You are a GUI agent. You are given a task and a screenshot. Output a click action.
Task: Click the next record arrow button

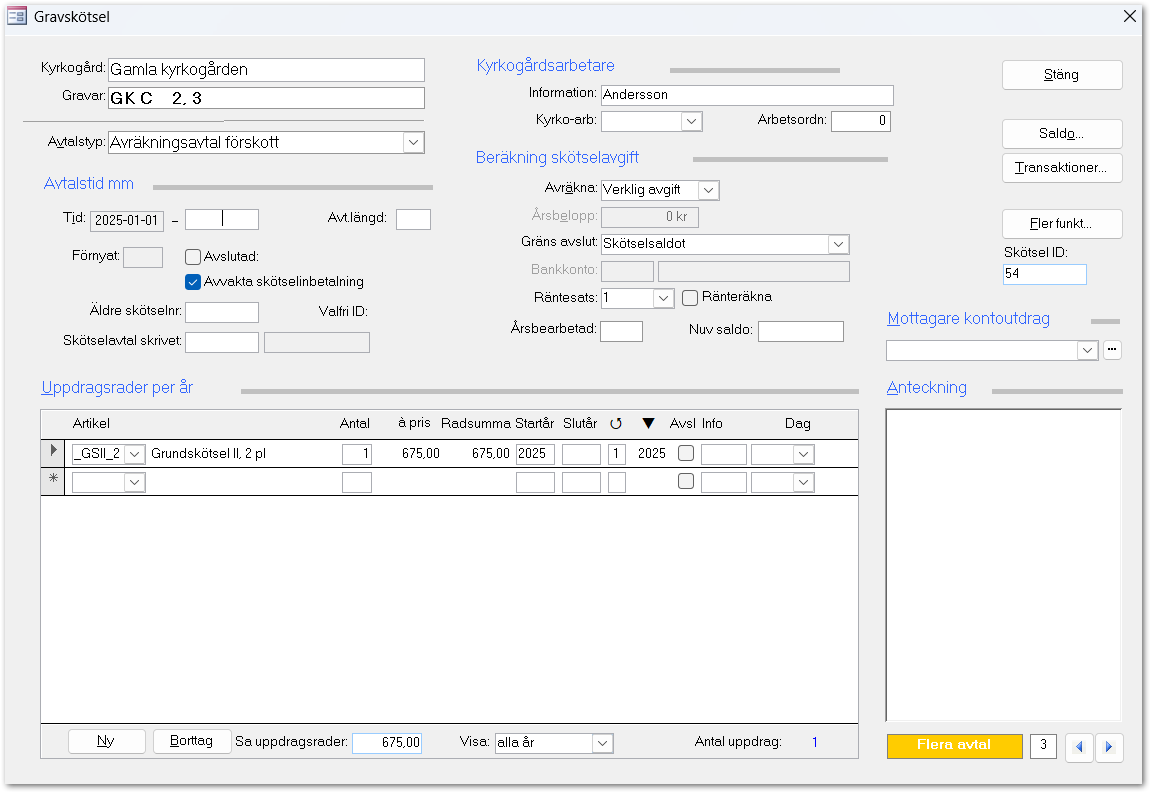(x=1109, y=747)
